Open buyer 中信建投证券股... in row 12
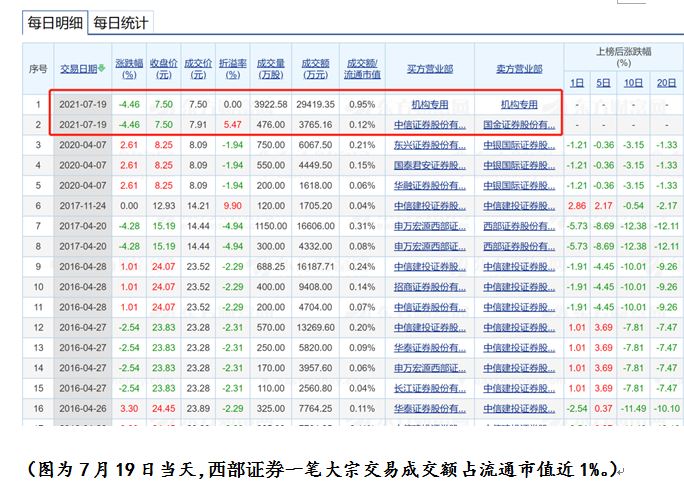 [430, 328]
